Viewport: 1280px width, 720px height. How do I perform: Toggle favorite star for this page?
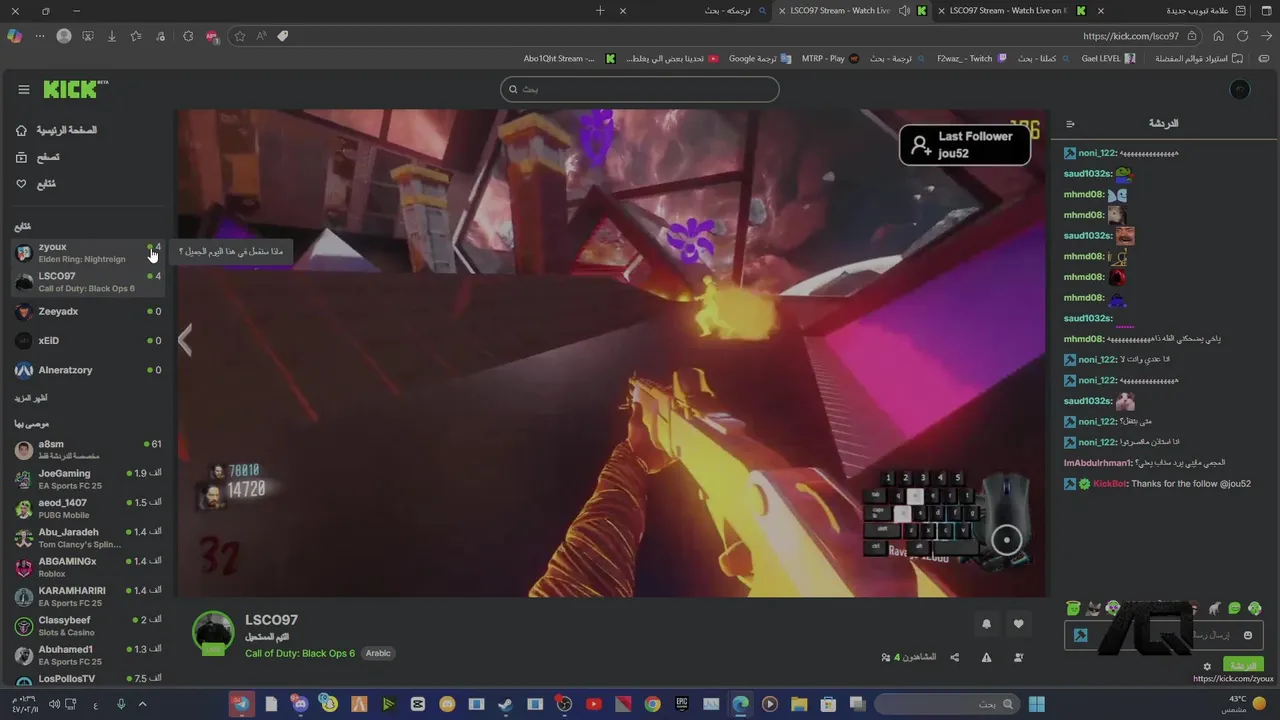(x=240, y=36)
